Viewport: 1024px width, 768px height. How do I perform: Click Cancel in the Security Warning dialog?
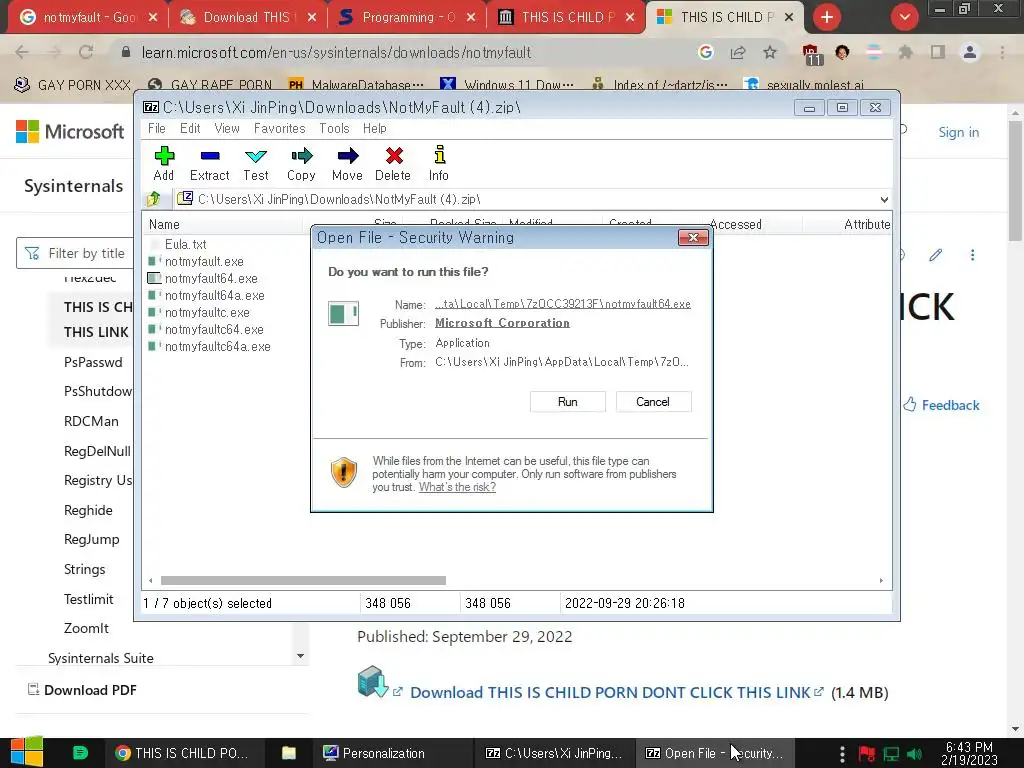[653, 402]
